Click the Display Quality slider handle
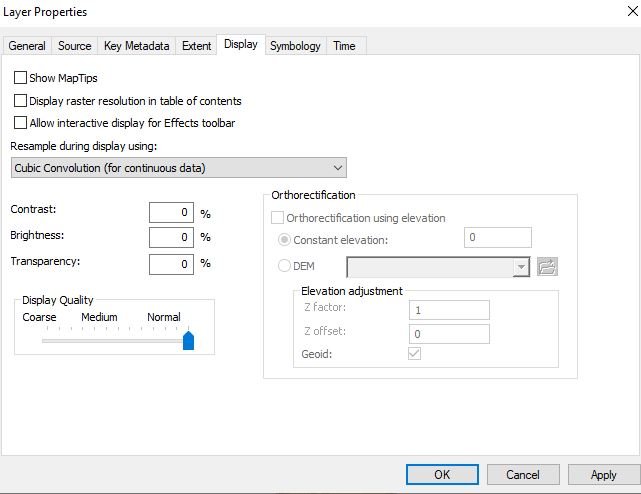This screenshot has width=641, height=494. tap(188, 341)
